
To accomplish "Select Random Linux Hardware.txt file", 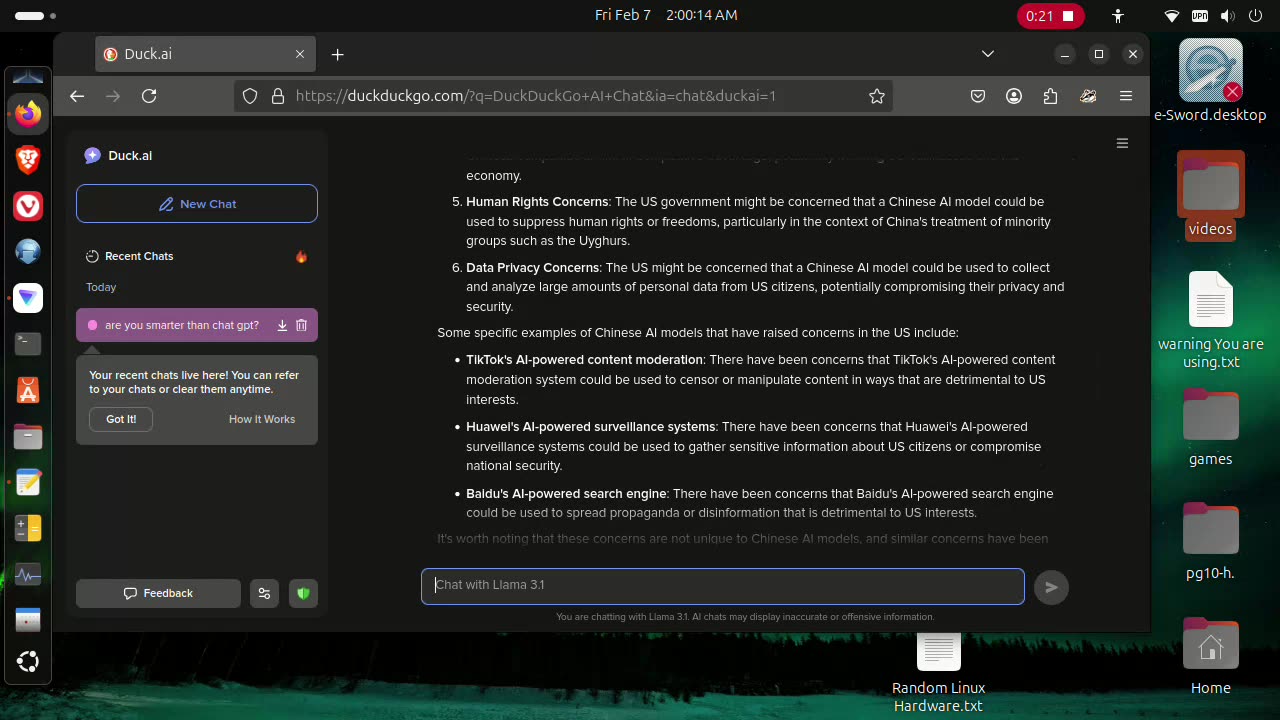I will pos(939,674).
